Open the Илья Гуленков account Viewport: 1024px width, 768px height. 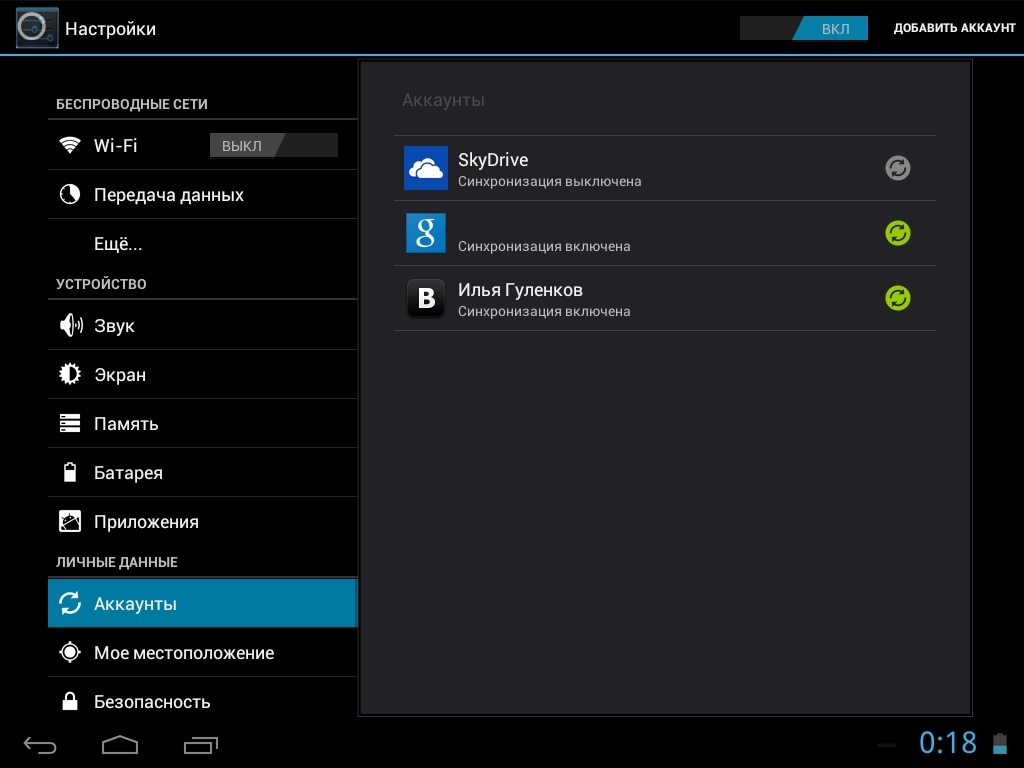(x=665, y=298)
